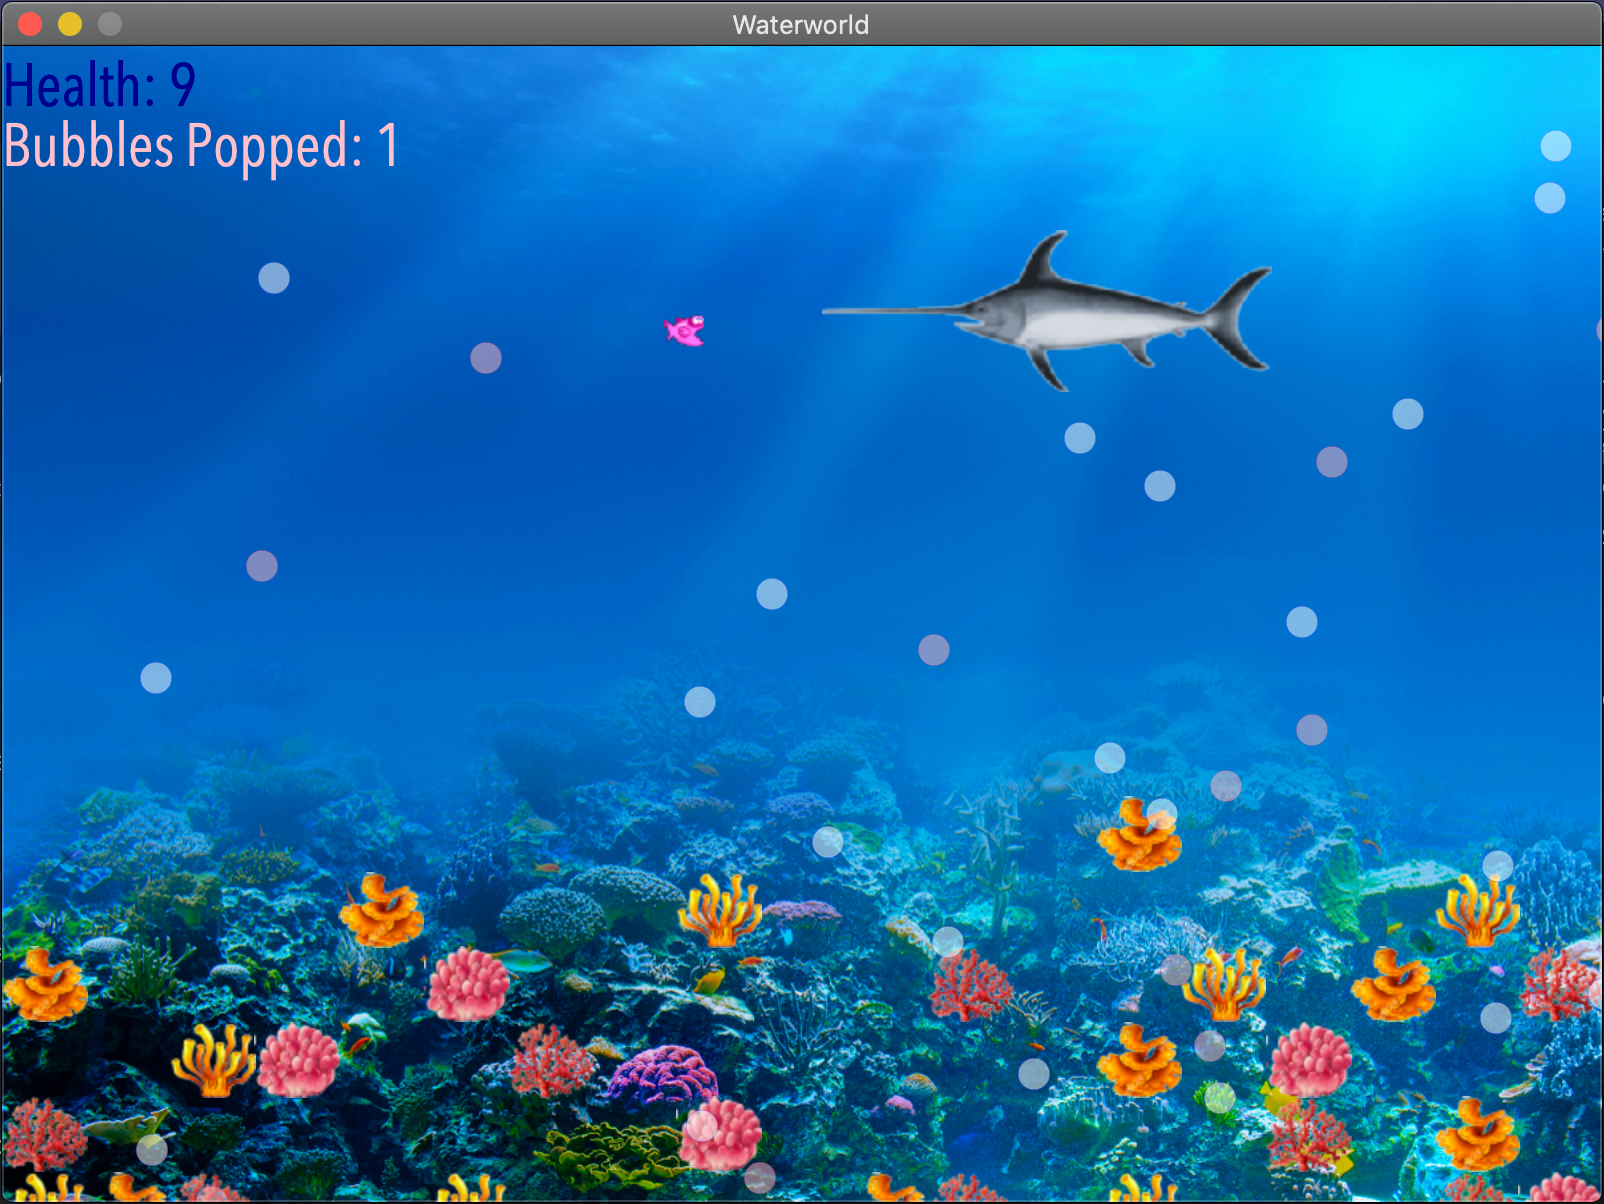Pop the bubble overlapping the highest orange coral

tap(1161, 814)
